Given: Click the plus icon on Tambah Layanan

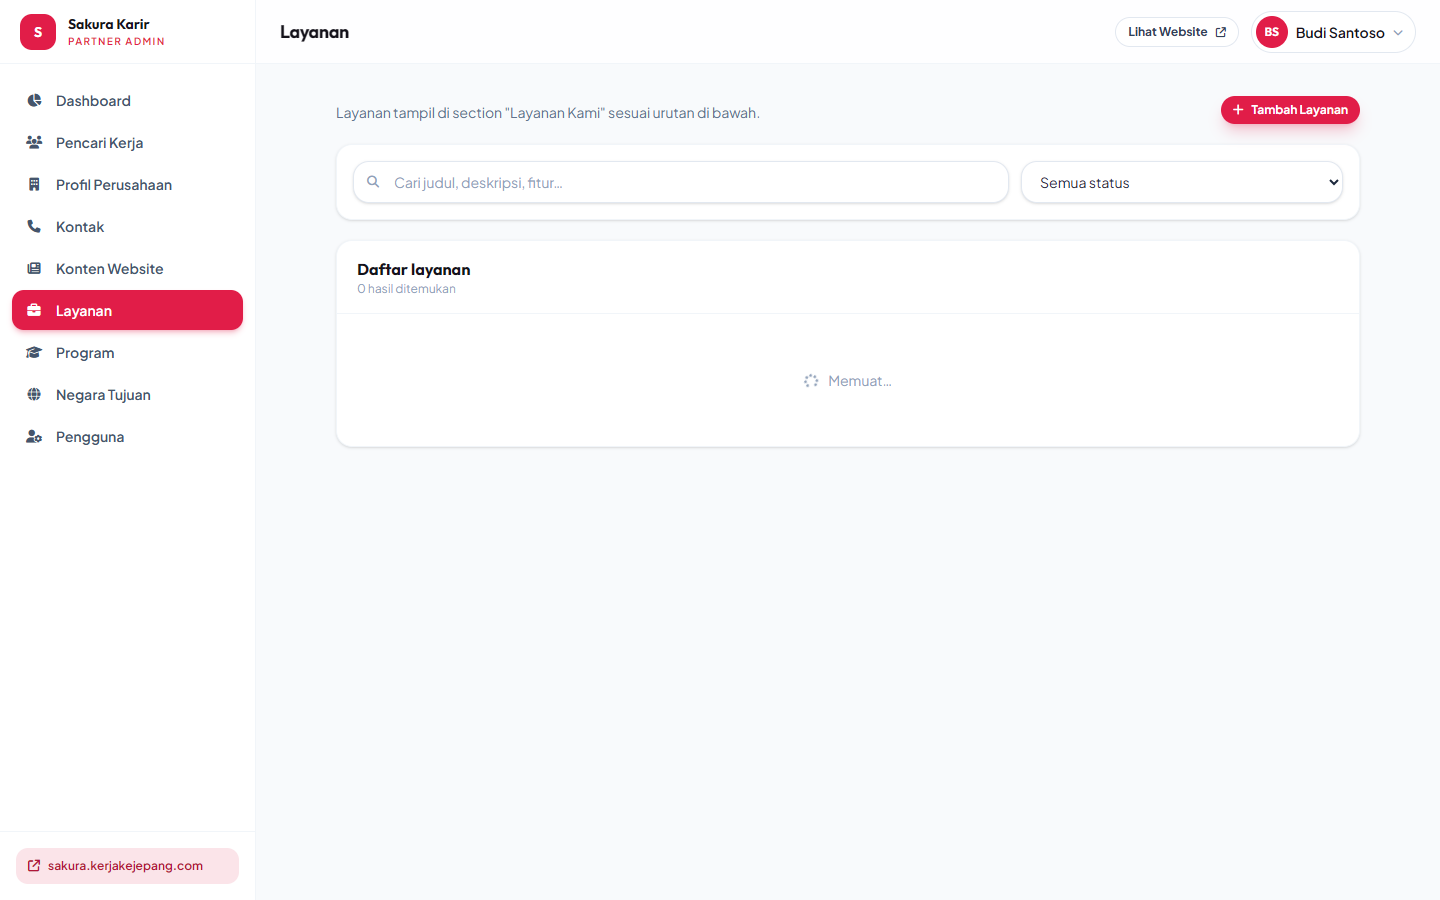Looking at the screenshot, I should [1238, 110].
